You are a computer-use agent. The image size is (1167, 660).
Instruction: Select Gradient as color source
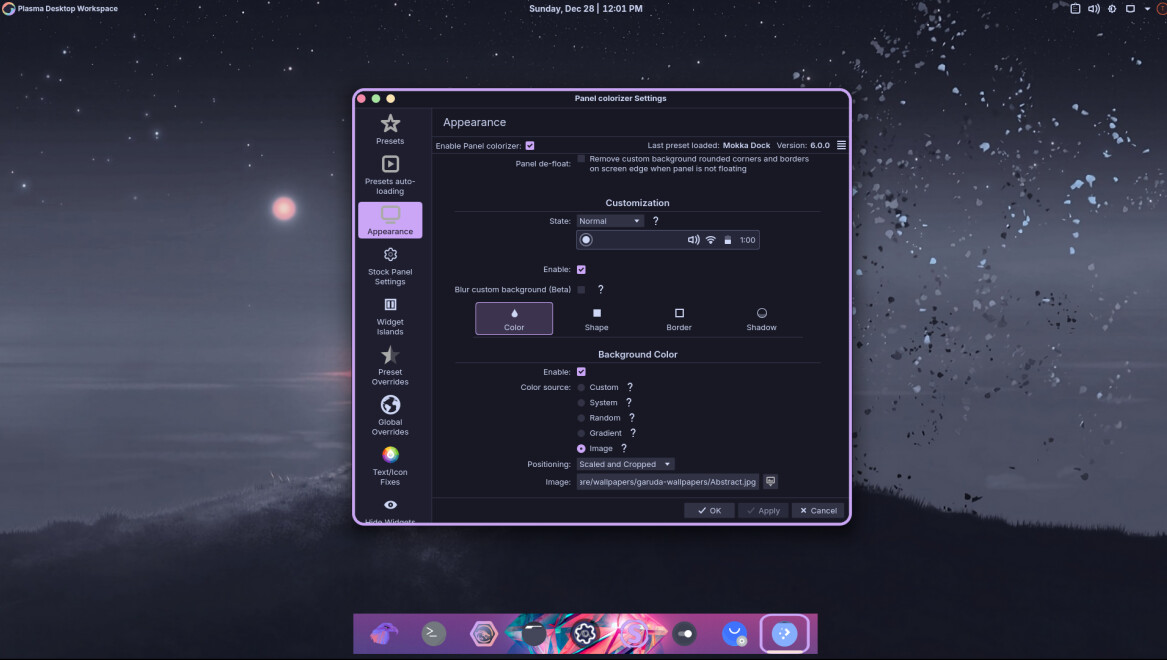coord(582,433)
